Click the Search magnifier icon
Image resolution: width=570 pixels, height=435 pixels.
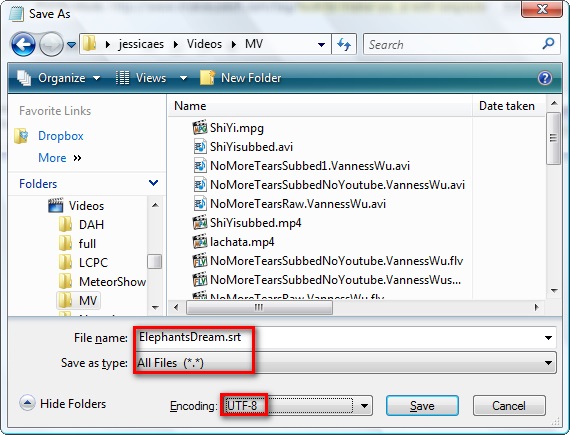549,44
